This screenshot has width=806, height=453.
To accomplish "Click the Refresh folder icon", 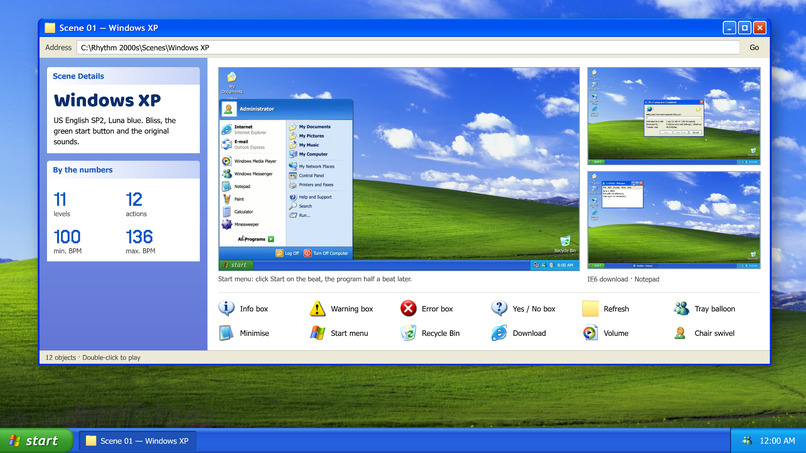I will tap(590, 309).
